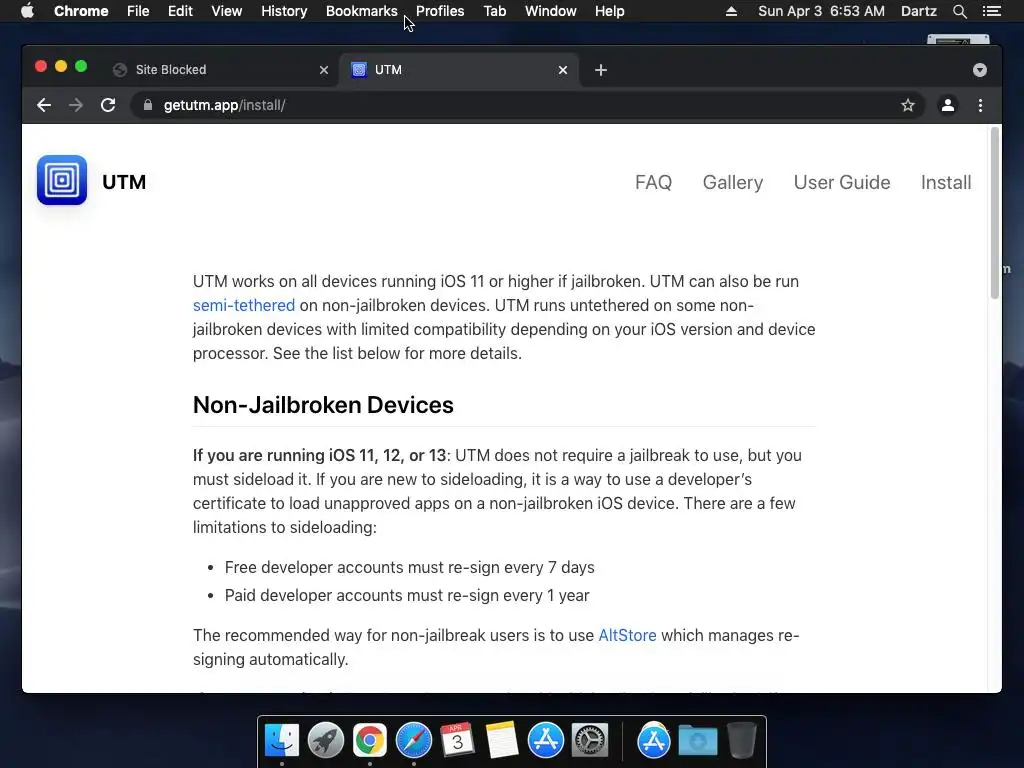1024x768 pixels.
Task: Click the UTM site title text
Action: [x=124, y=182]
